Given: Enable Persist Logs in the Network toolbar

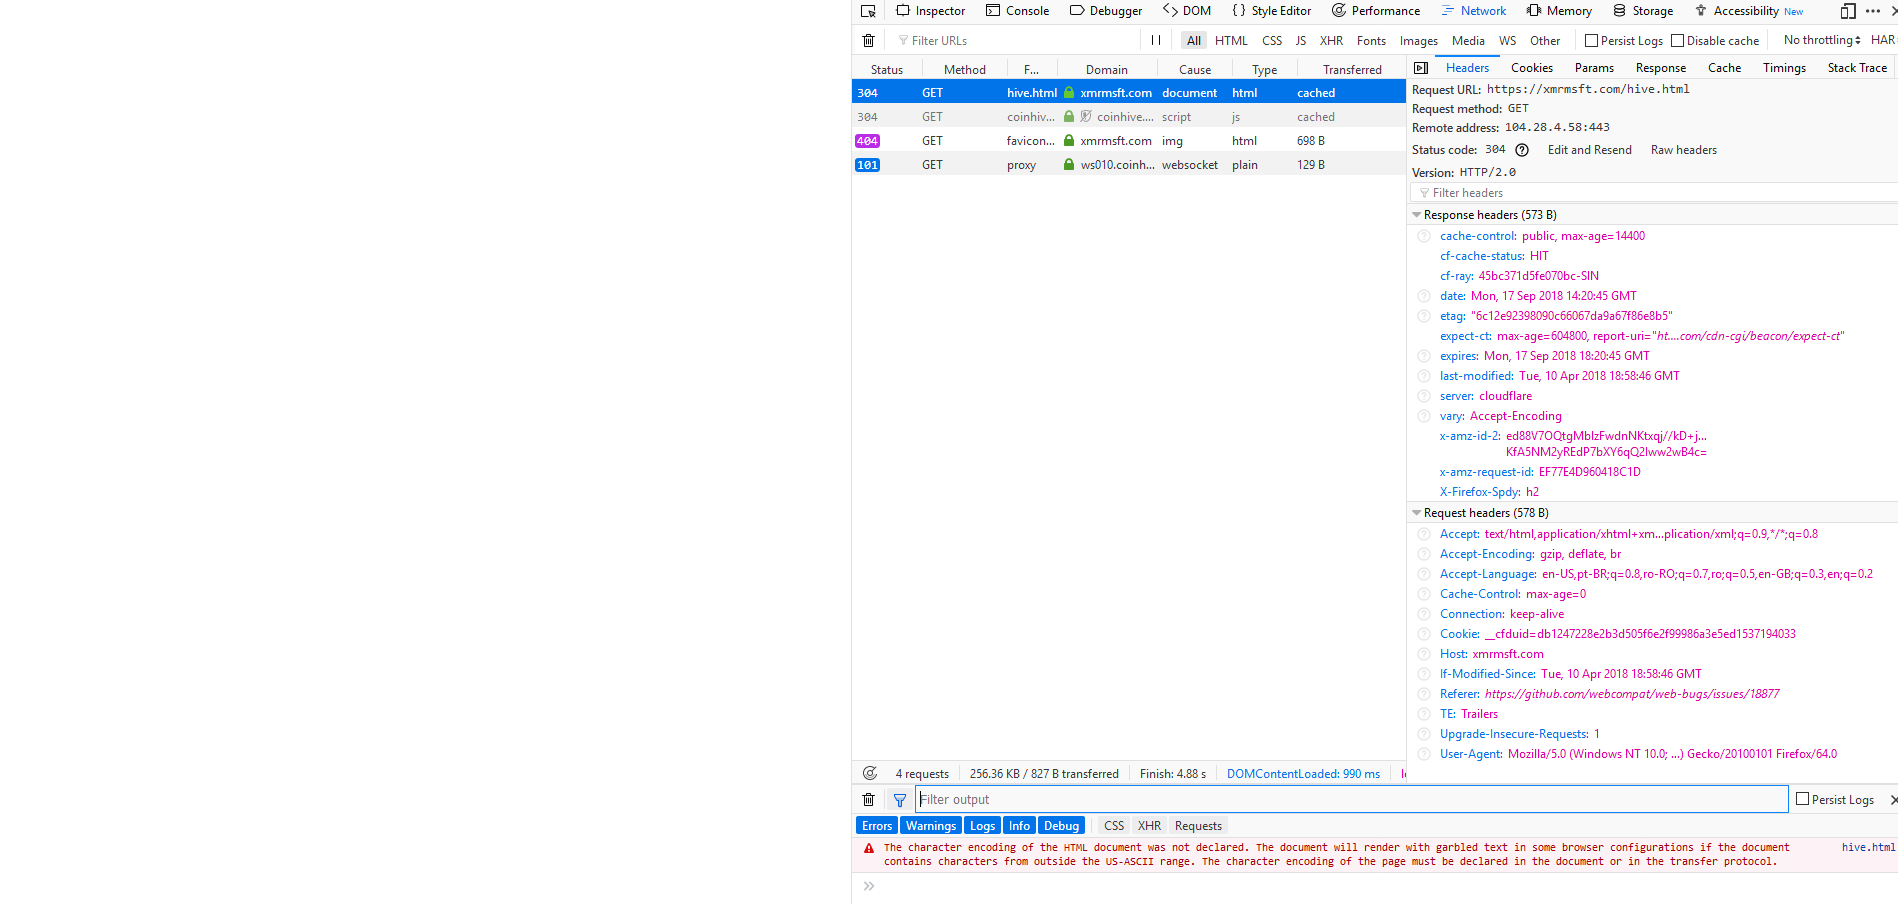Looking at the screenshot, I should [x=1591, y=40].
